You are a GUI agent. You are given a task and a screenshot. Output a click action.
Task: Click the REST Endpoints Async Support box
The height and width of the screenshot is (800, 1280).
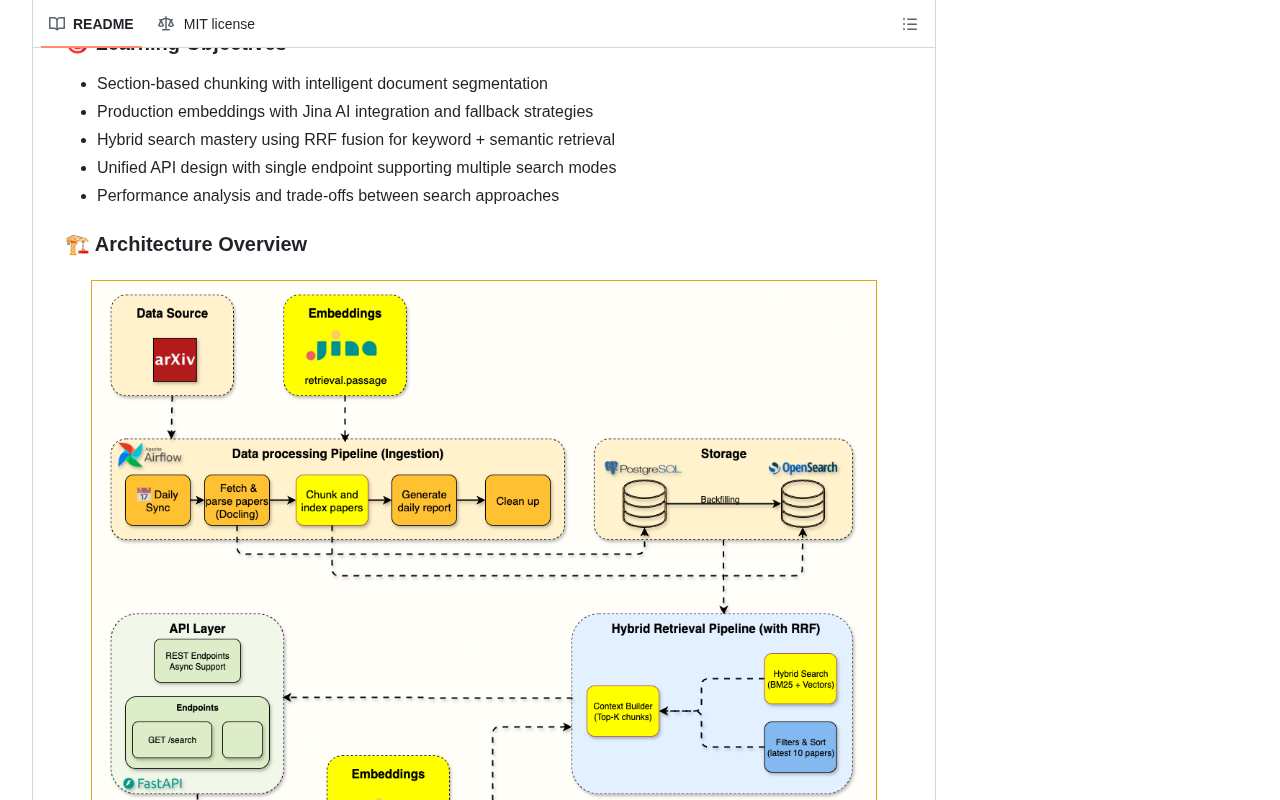[x=197, y=661]
